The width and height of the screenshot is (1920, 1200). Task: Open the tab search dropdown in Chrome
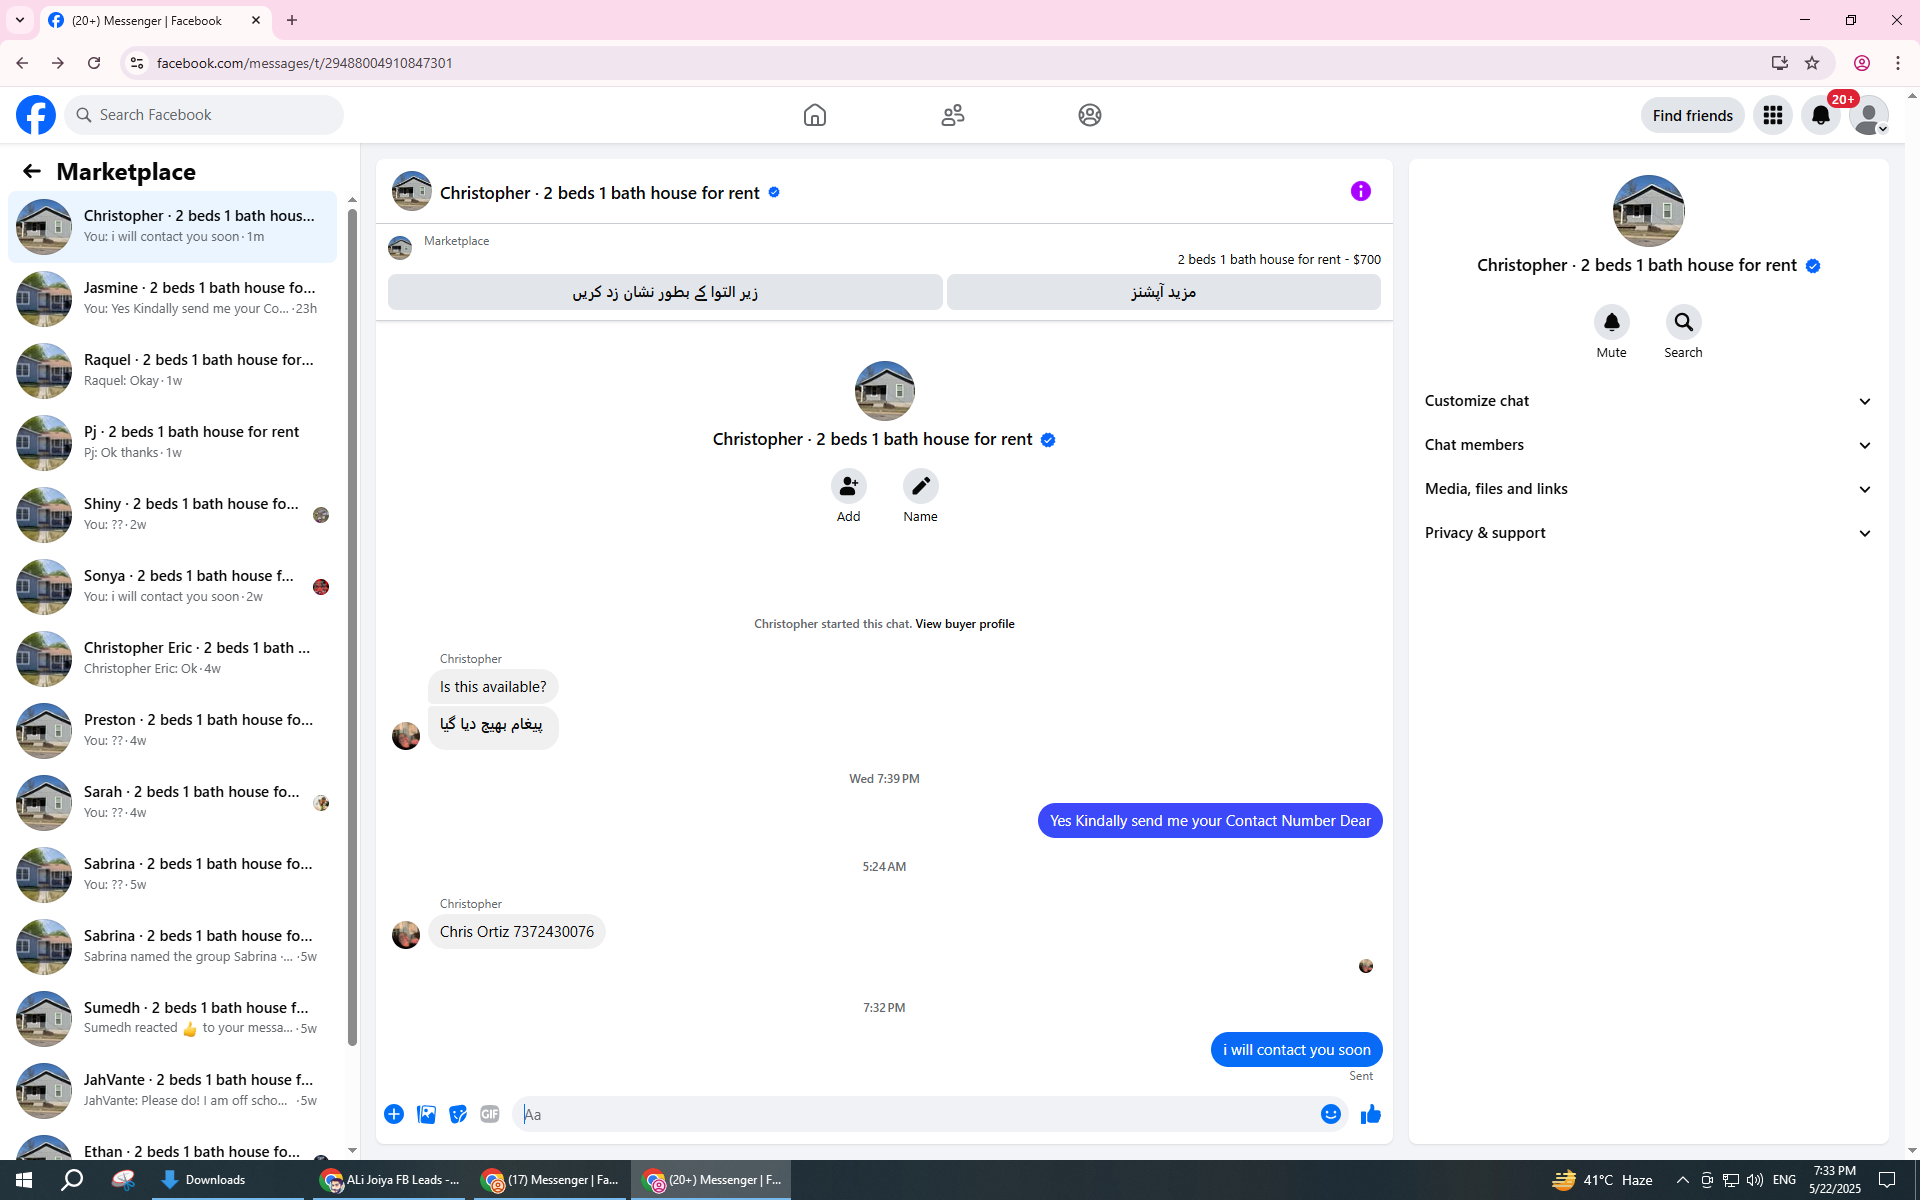[x=20, y=20]
